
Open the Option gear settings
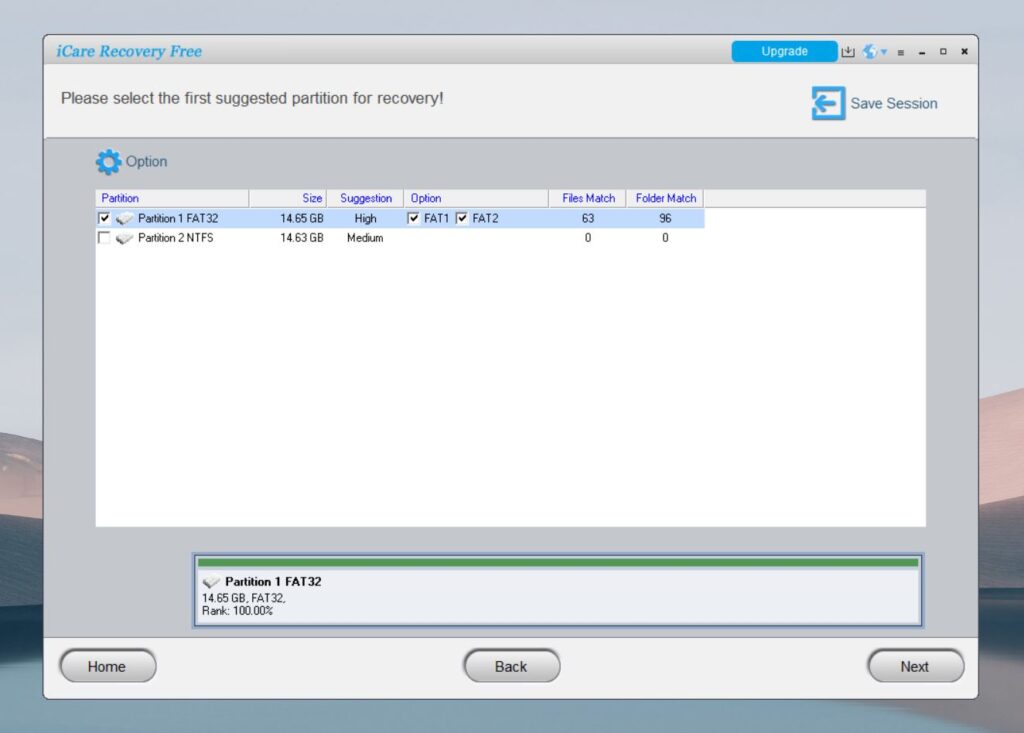pyautogui.click(x=108, y=161)
